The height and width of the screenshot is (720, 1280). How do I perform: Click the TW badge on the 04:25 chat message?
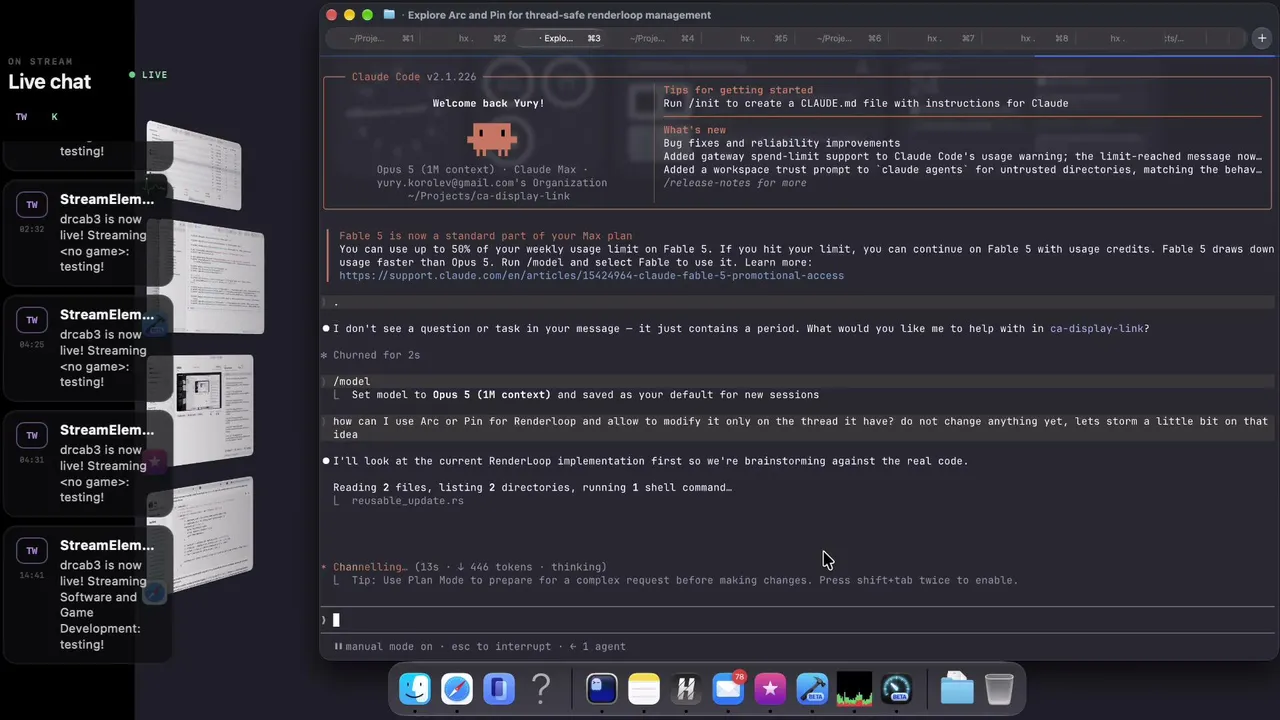point(32,320)
